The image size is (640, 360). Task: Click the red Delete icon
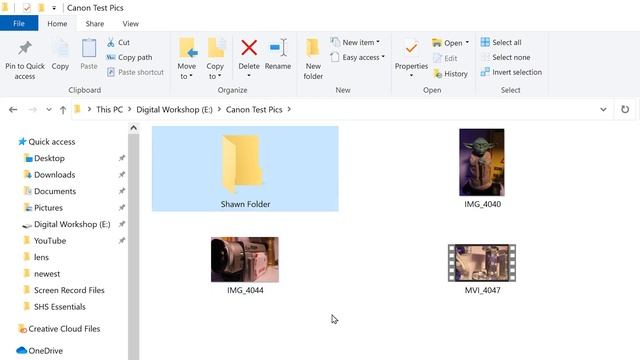coord(249,48)
